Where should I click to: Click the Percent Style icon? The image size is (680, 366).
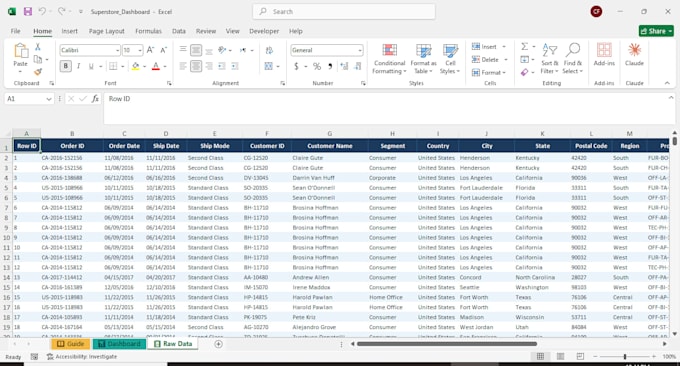coord(317,66)
